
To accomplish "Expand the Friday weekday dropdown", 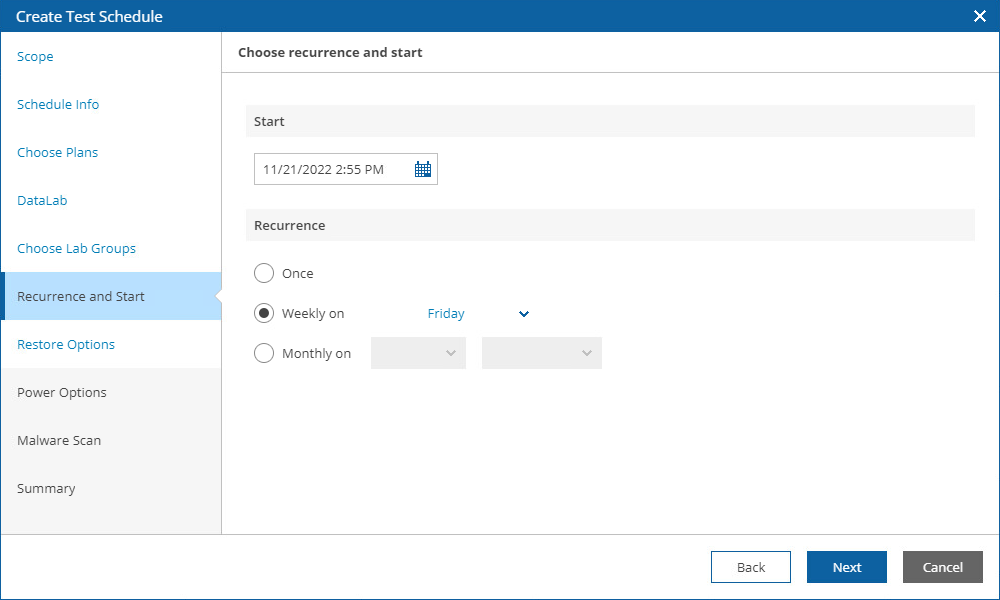I will 478,314.
